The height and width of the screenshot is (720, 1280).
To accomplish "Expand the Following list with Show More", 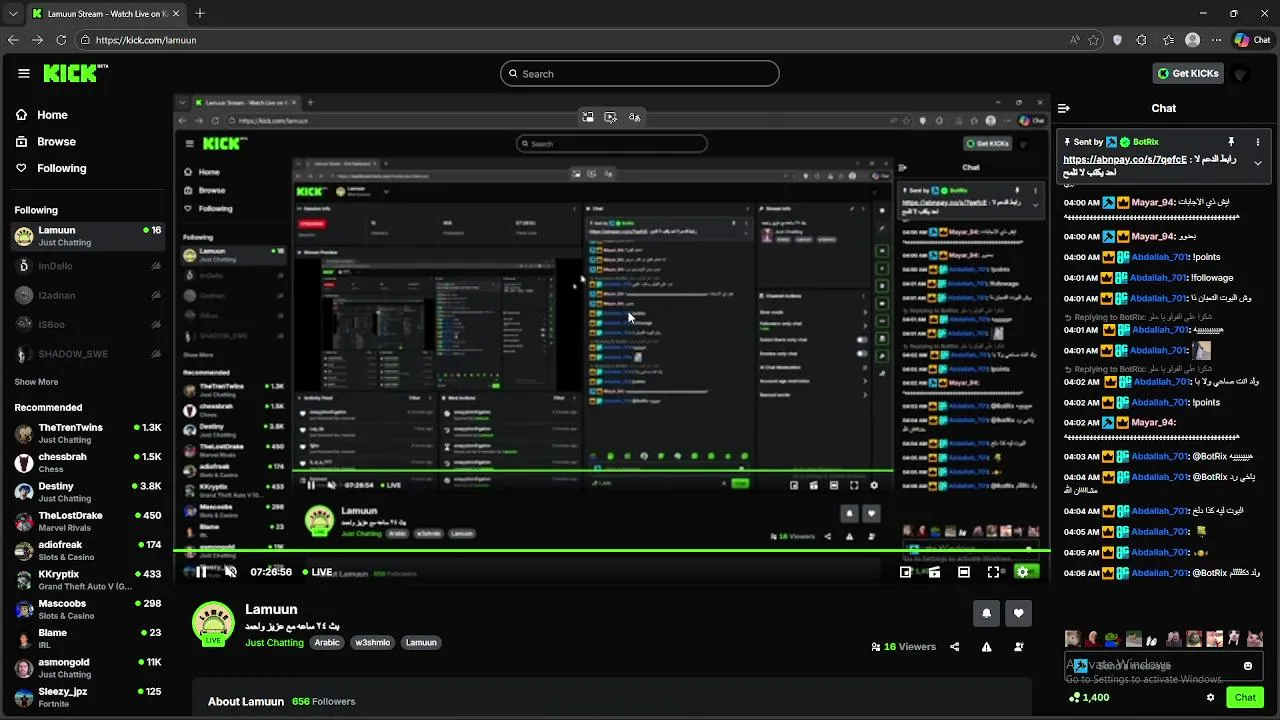I will pos(36,382).
